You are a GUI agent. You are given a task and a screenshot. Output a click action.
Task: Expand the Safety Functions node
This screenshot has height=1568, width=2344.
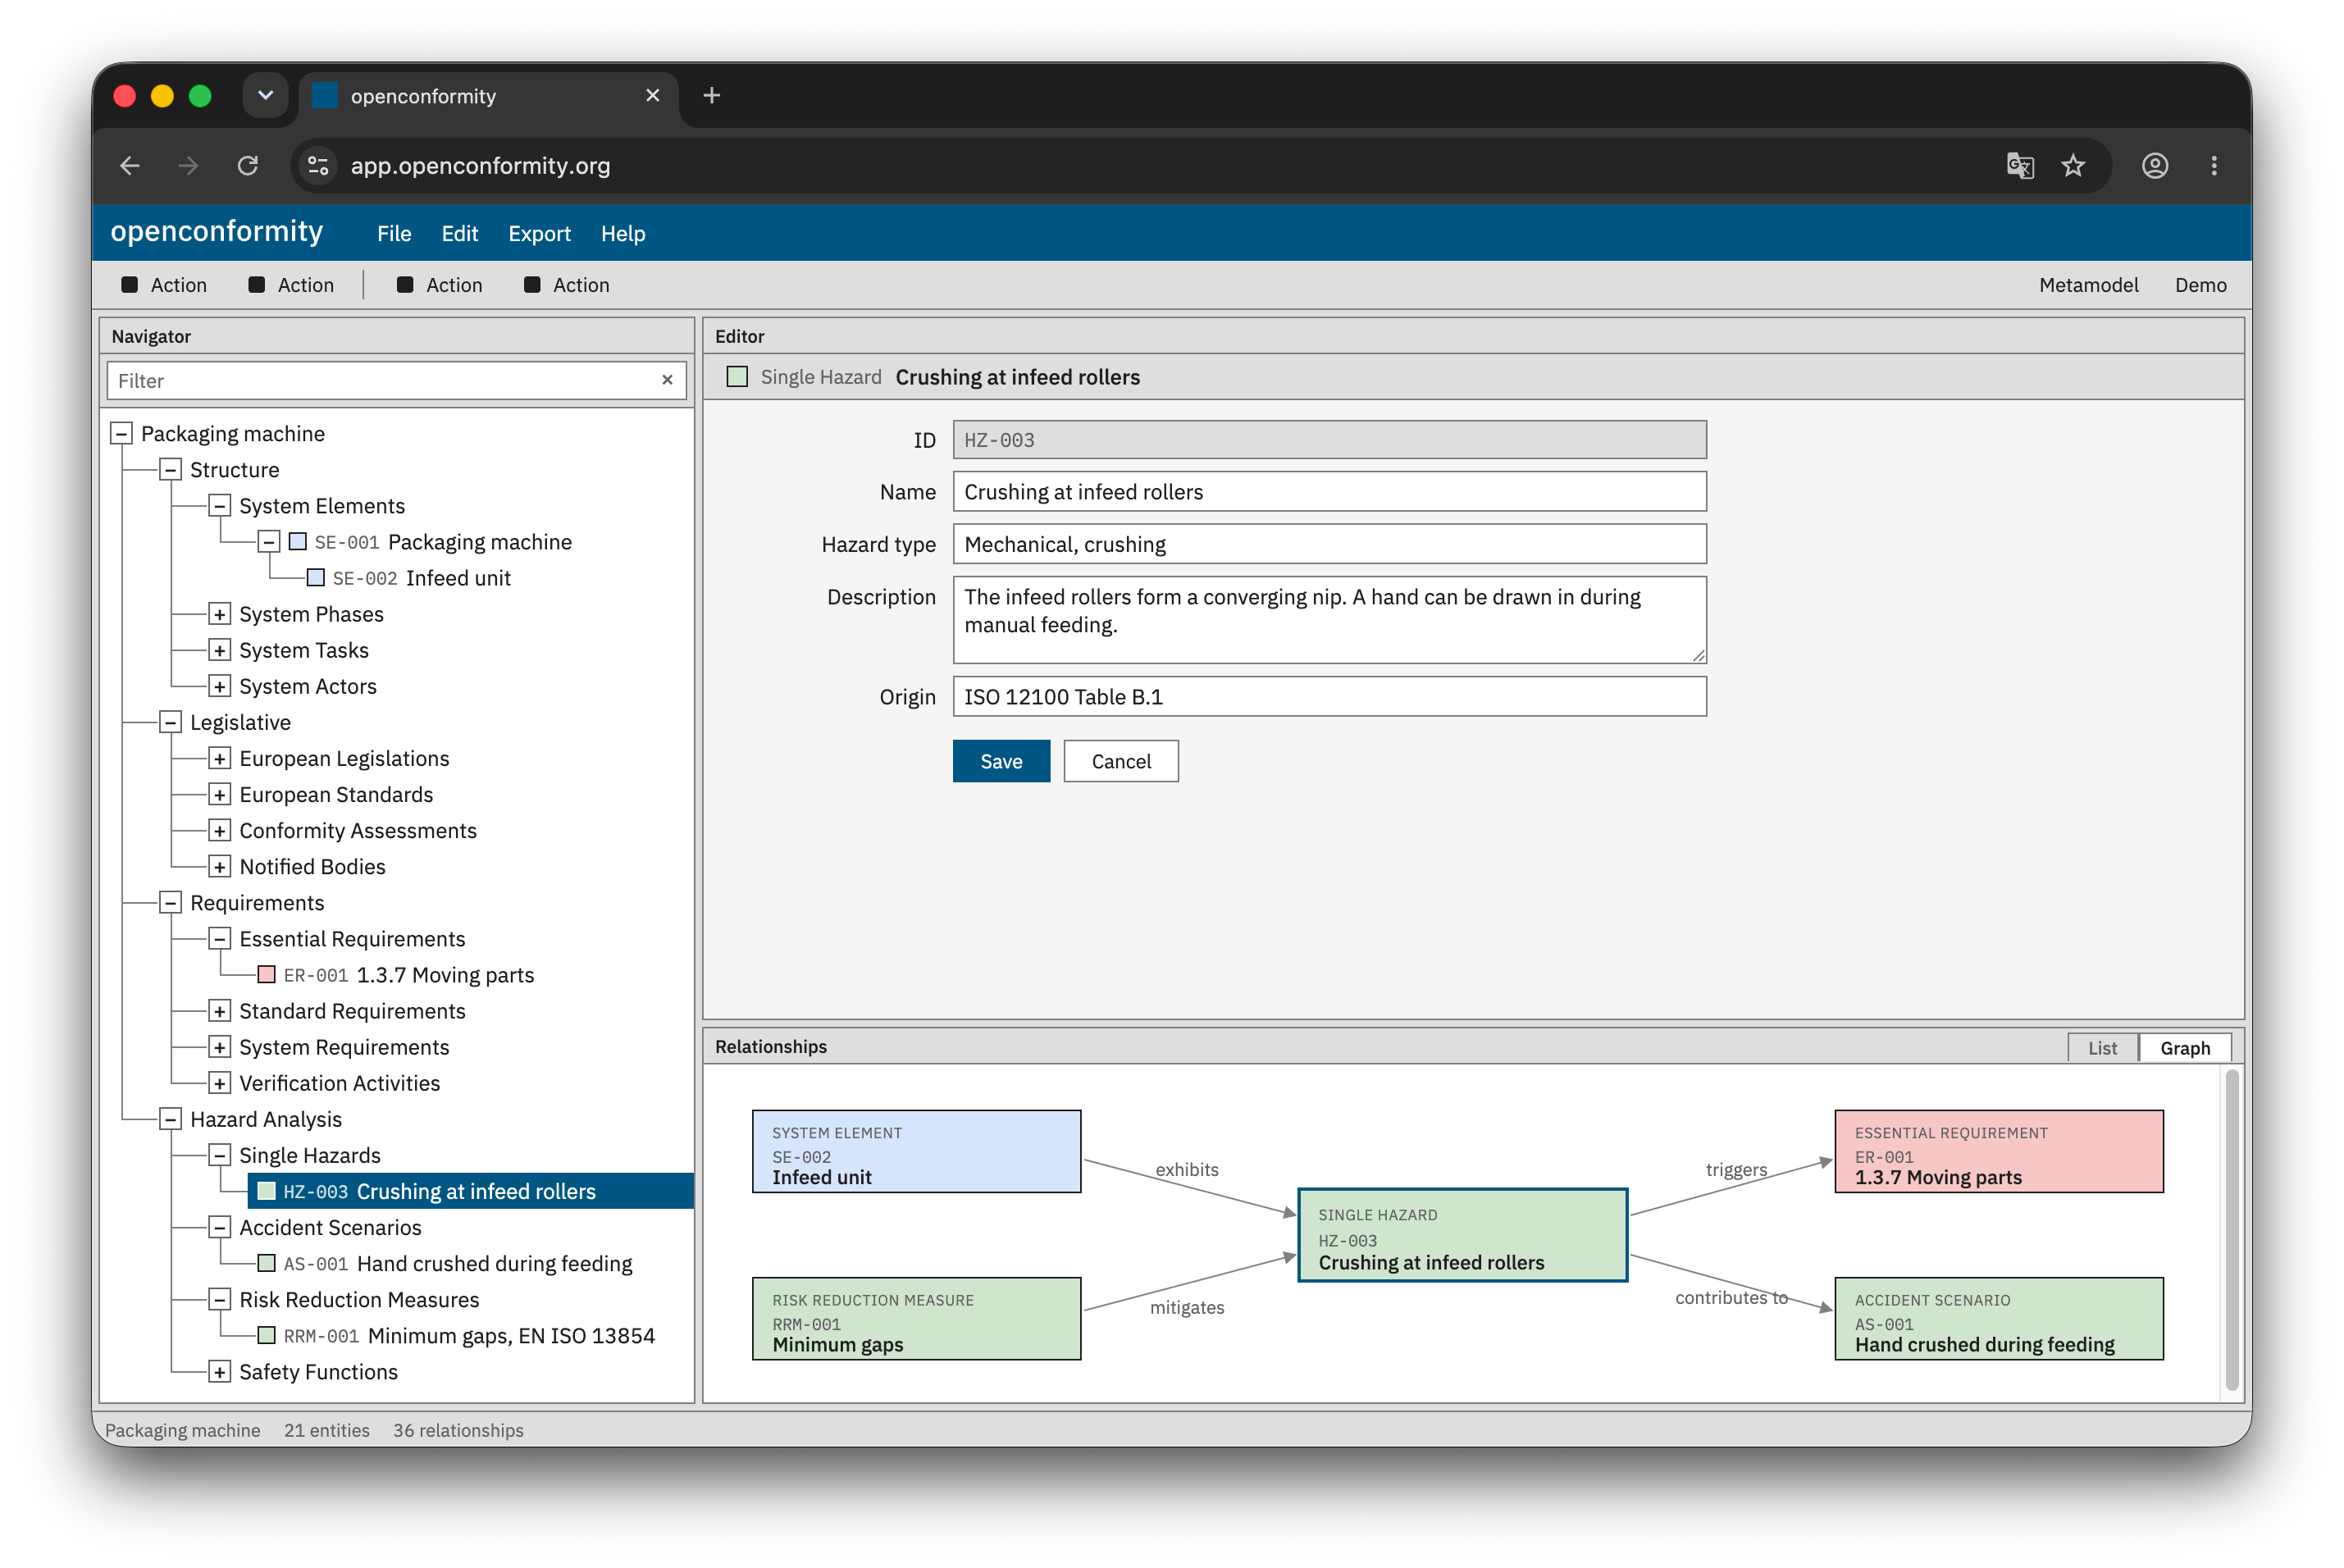219,1370
